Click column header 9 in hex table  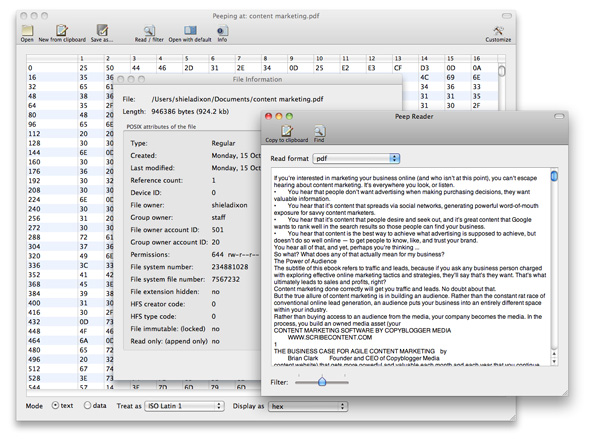pyautogui.click(x=300, y=58)
